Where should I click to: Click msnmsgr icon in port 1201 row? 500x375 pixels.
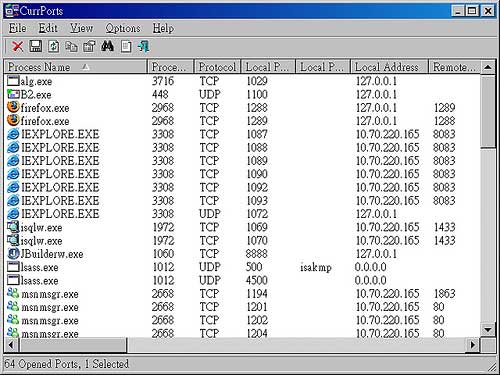pyautogui.click(x=13, y=307)
